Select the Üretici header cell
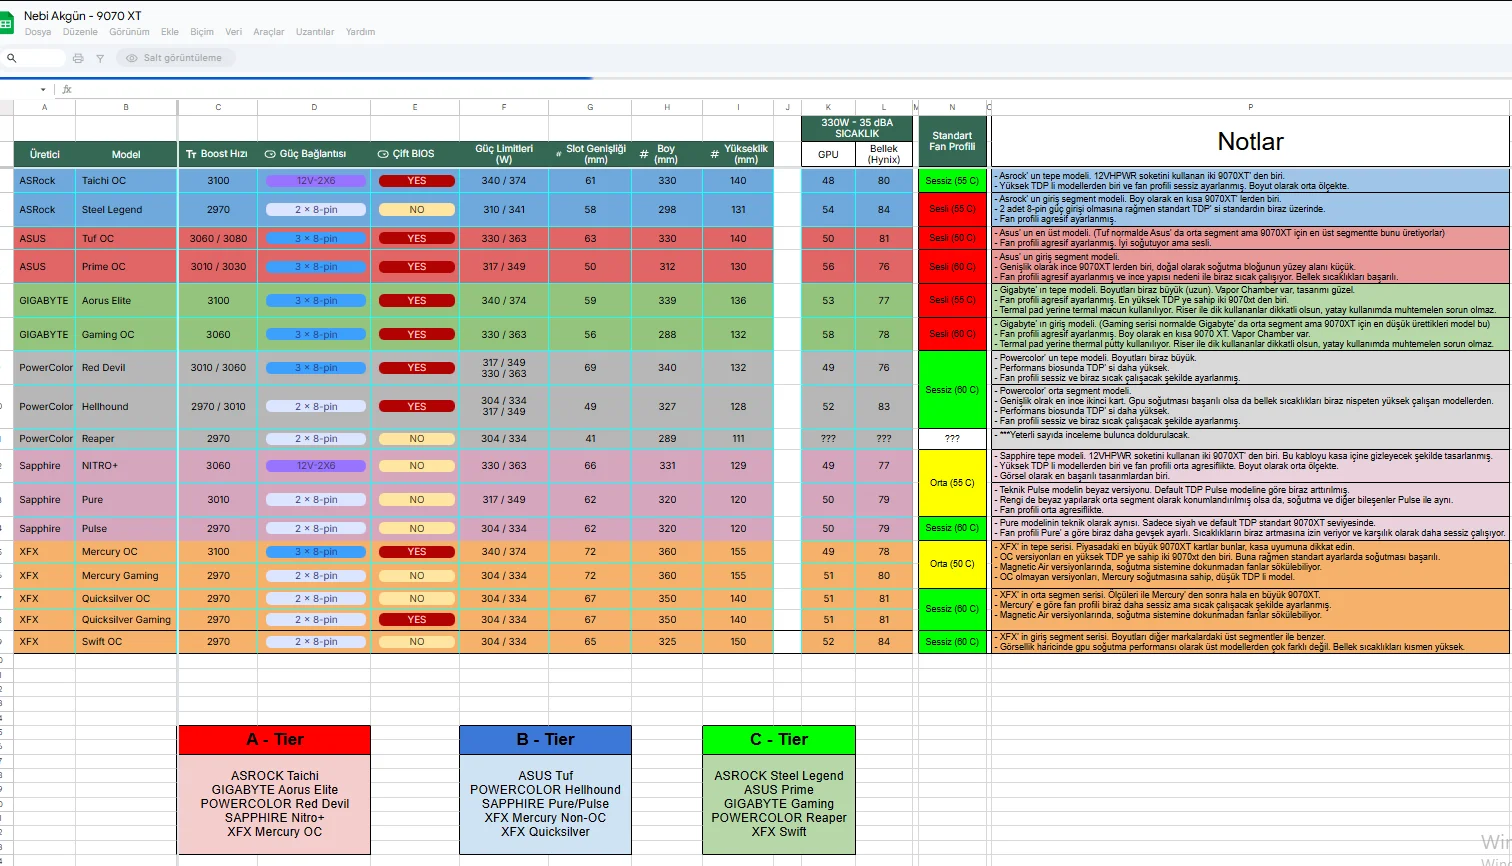This screenshot has width=1512, height=866. tap(45, 154)
